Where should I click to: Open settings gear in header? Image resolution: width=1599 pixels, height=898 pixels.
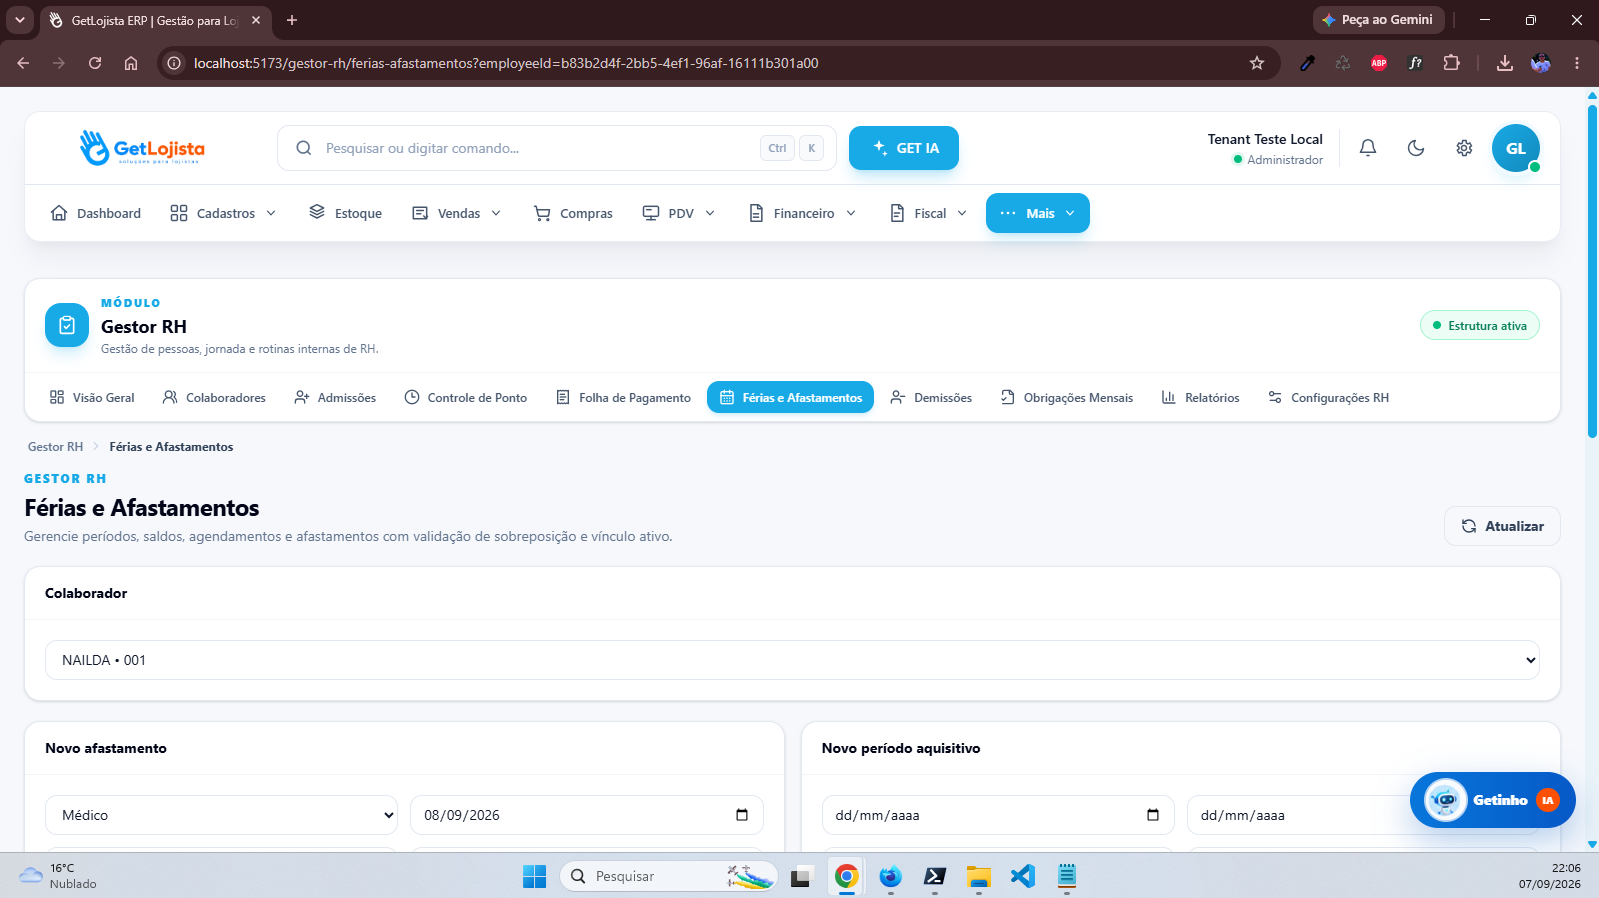(x=1464, y=148)
